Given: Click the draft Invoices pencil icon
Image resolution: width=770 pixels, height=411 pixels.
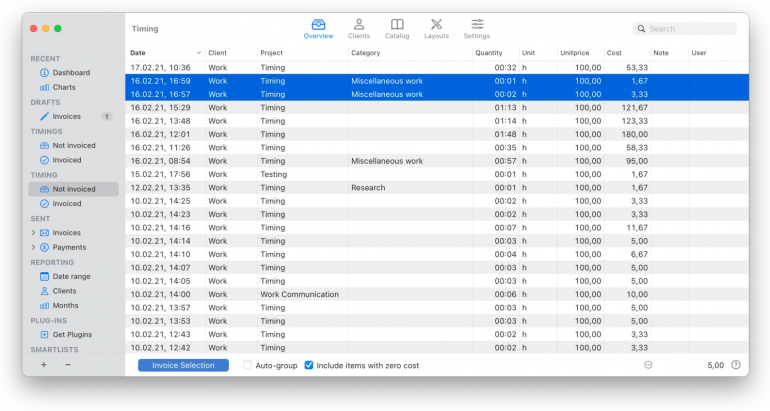Looking at the screenshot, I should click(44, 116).
